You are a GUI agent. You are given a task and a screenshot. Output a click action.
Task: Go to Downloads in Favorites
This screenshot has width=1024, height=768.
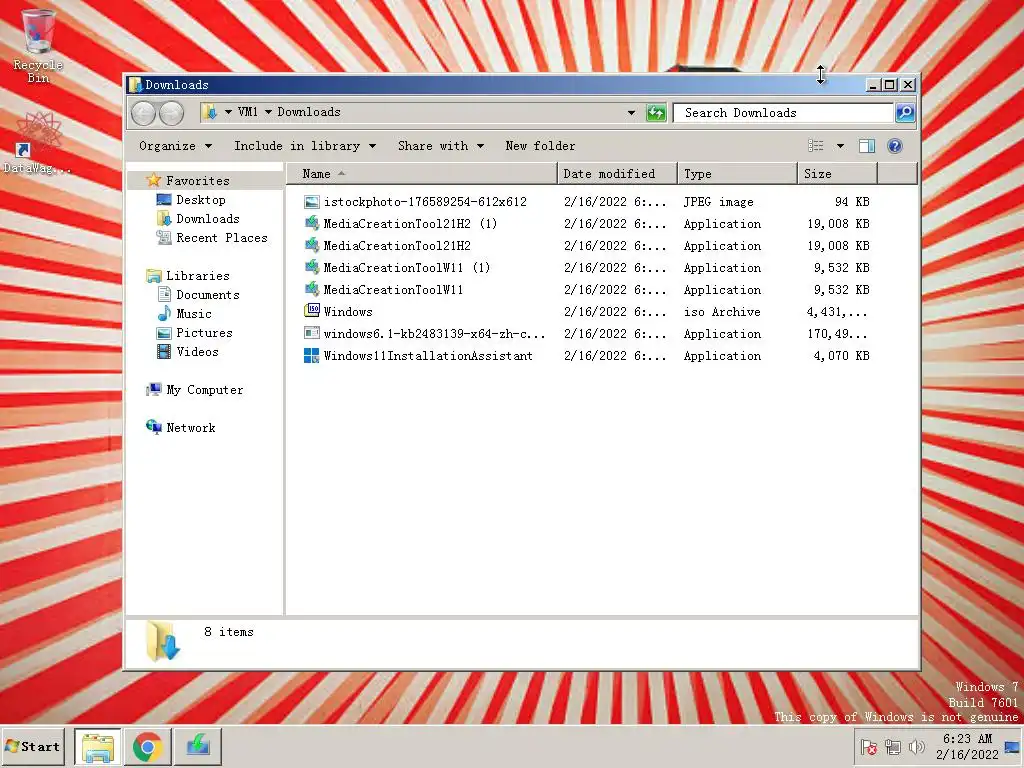pyautogui.click(x=208, y=219)
